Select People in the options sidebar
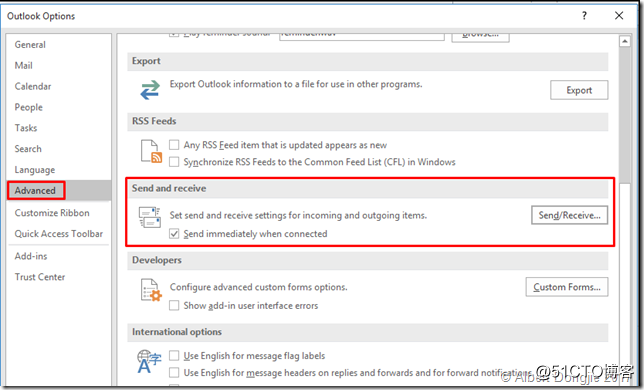Viewport: 644px width, 390px height. pos(28,108)
